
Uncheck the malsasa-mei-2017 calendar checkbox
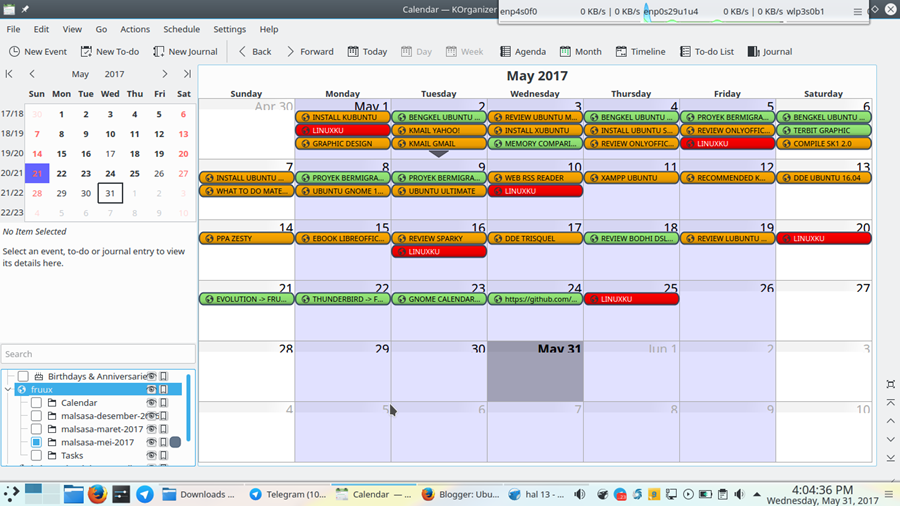36,442
